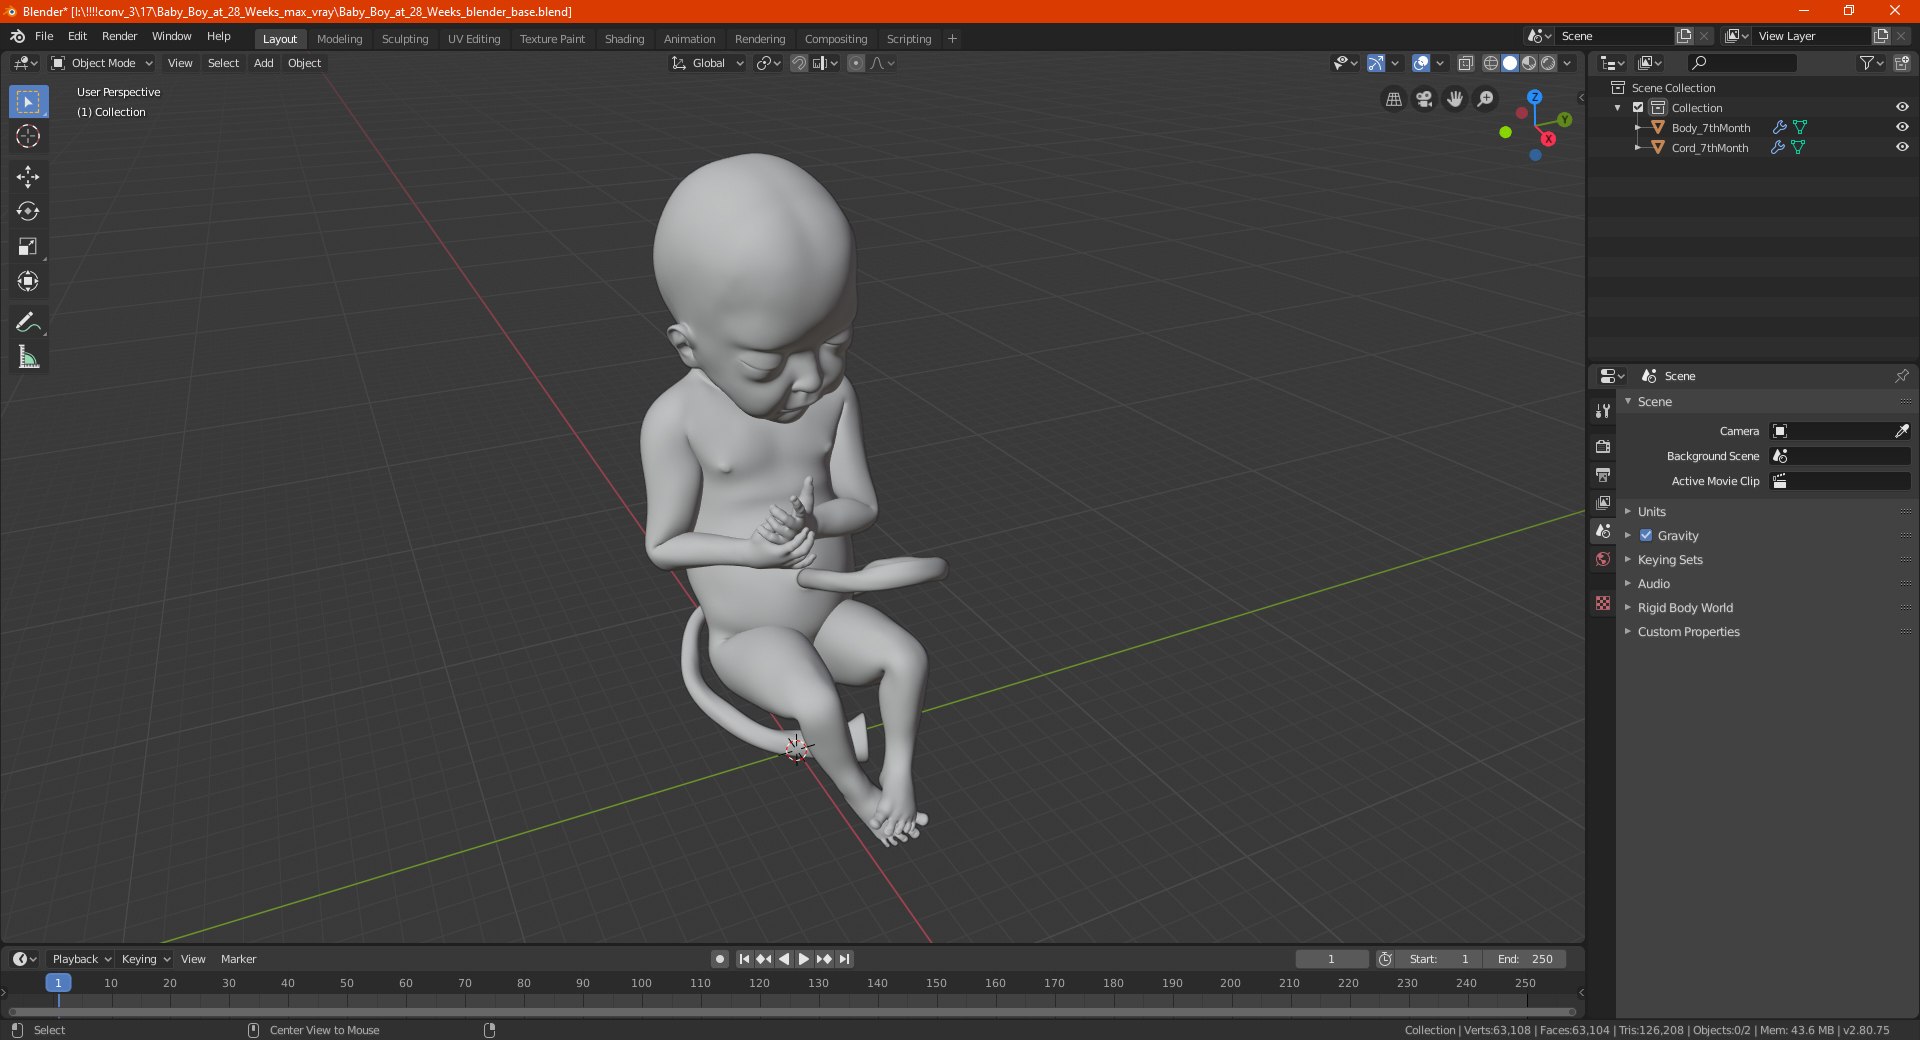Viewport: 1920px width, 1040px height.
Task: Select the Annotate tool
Action: (x=28, y=322)
